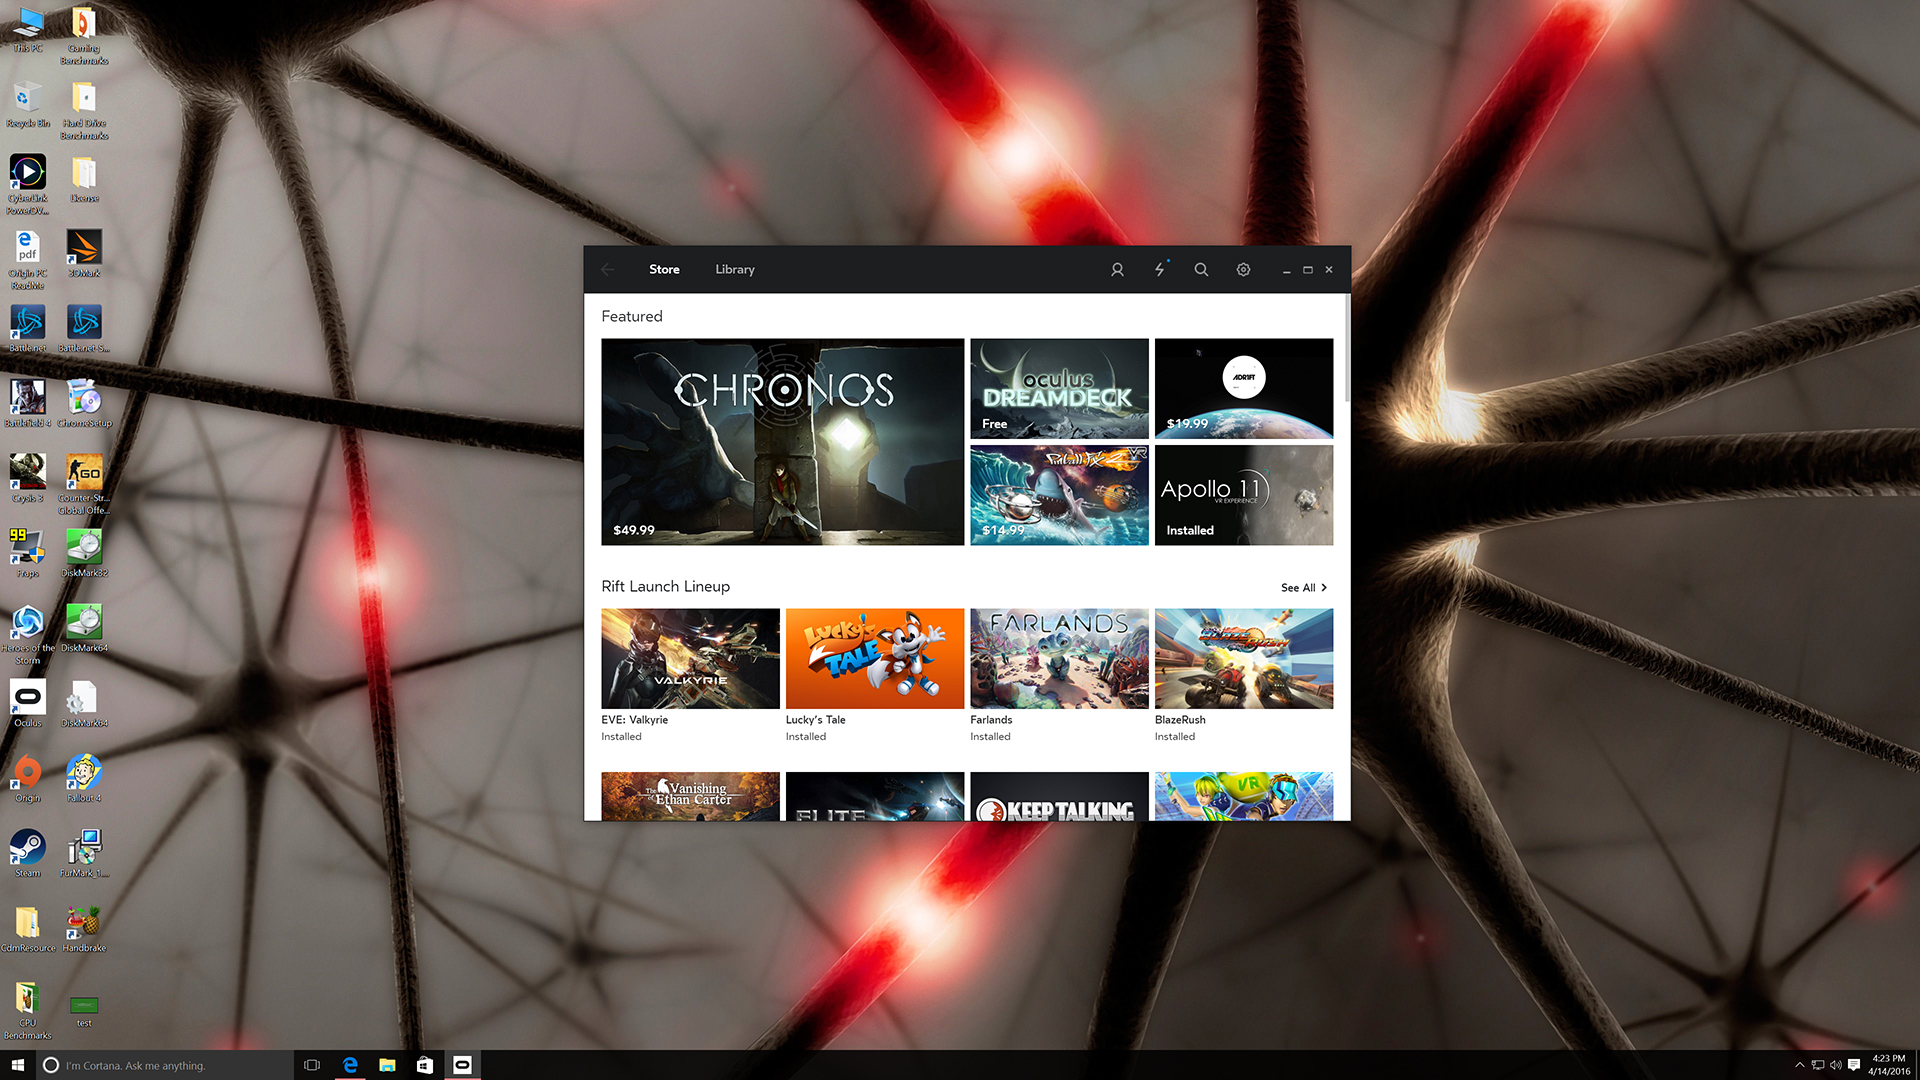Open the account profile icon in Oculus

1117,269
